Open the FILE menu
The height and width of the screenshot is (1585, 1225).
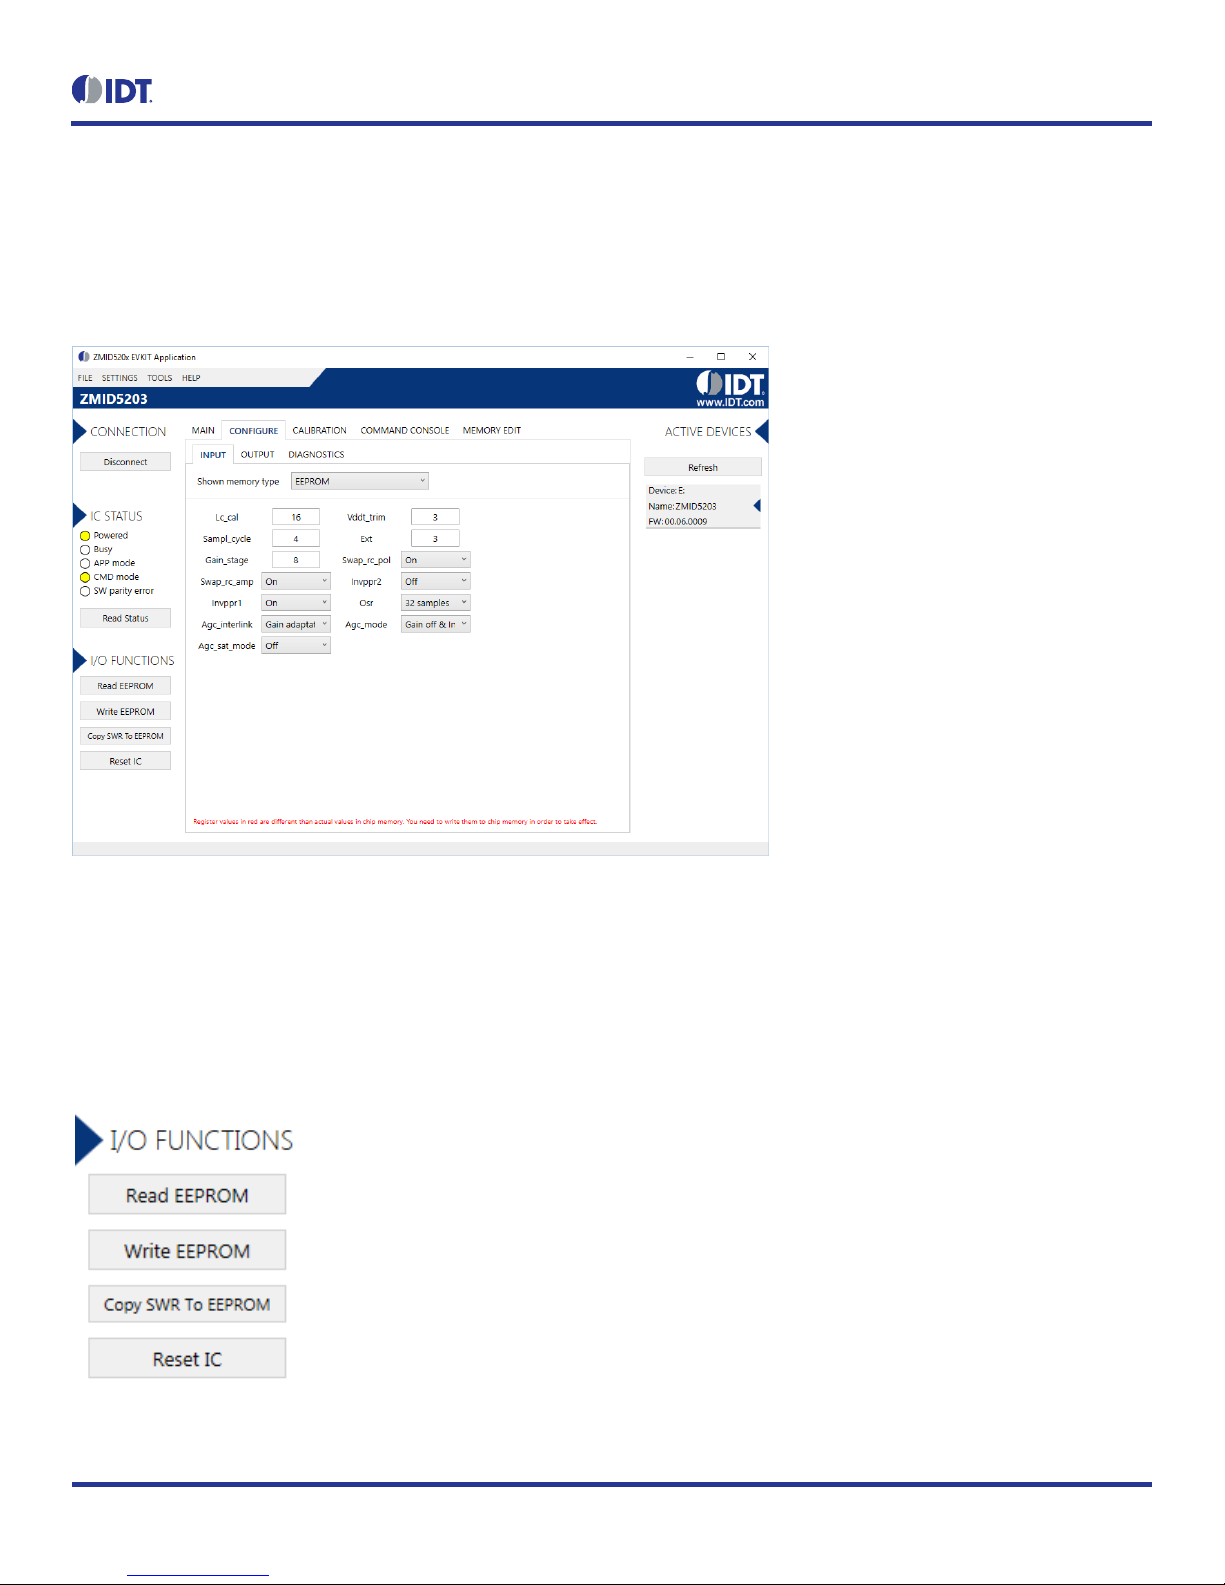tap(85, 378)
